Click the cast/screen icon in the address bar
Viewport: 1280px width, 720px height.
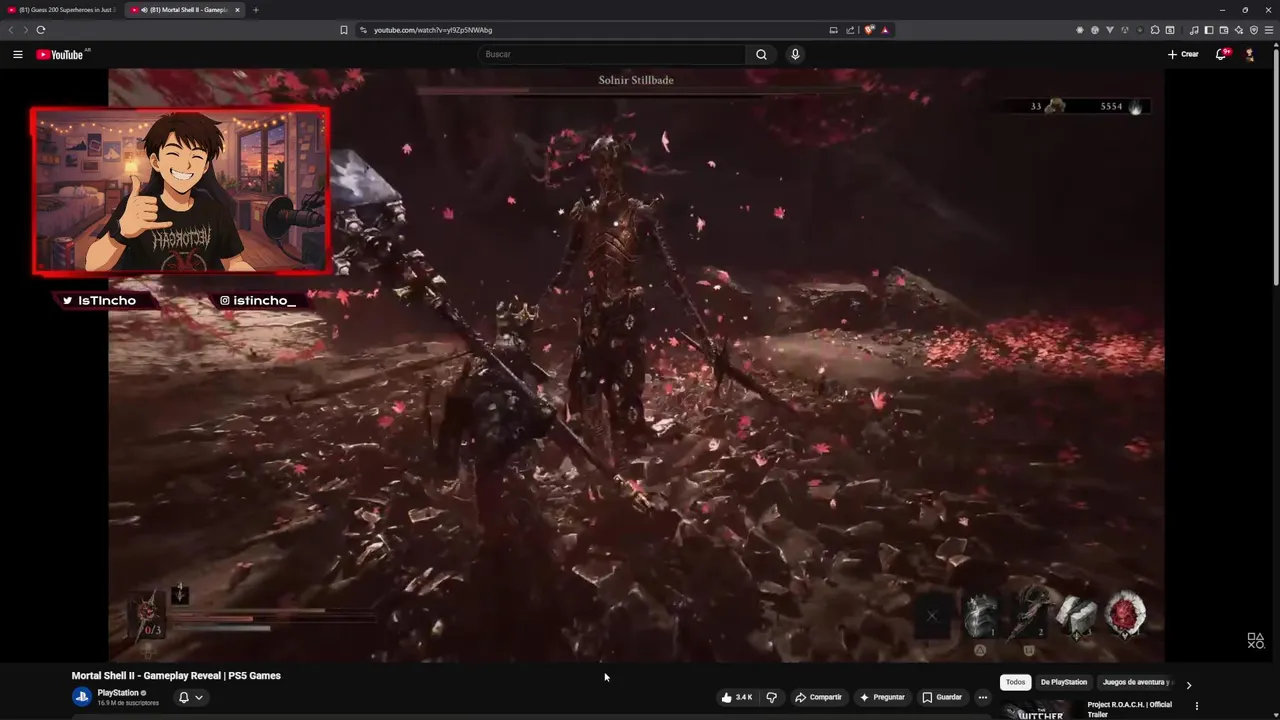[x=833, y=30]
